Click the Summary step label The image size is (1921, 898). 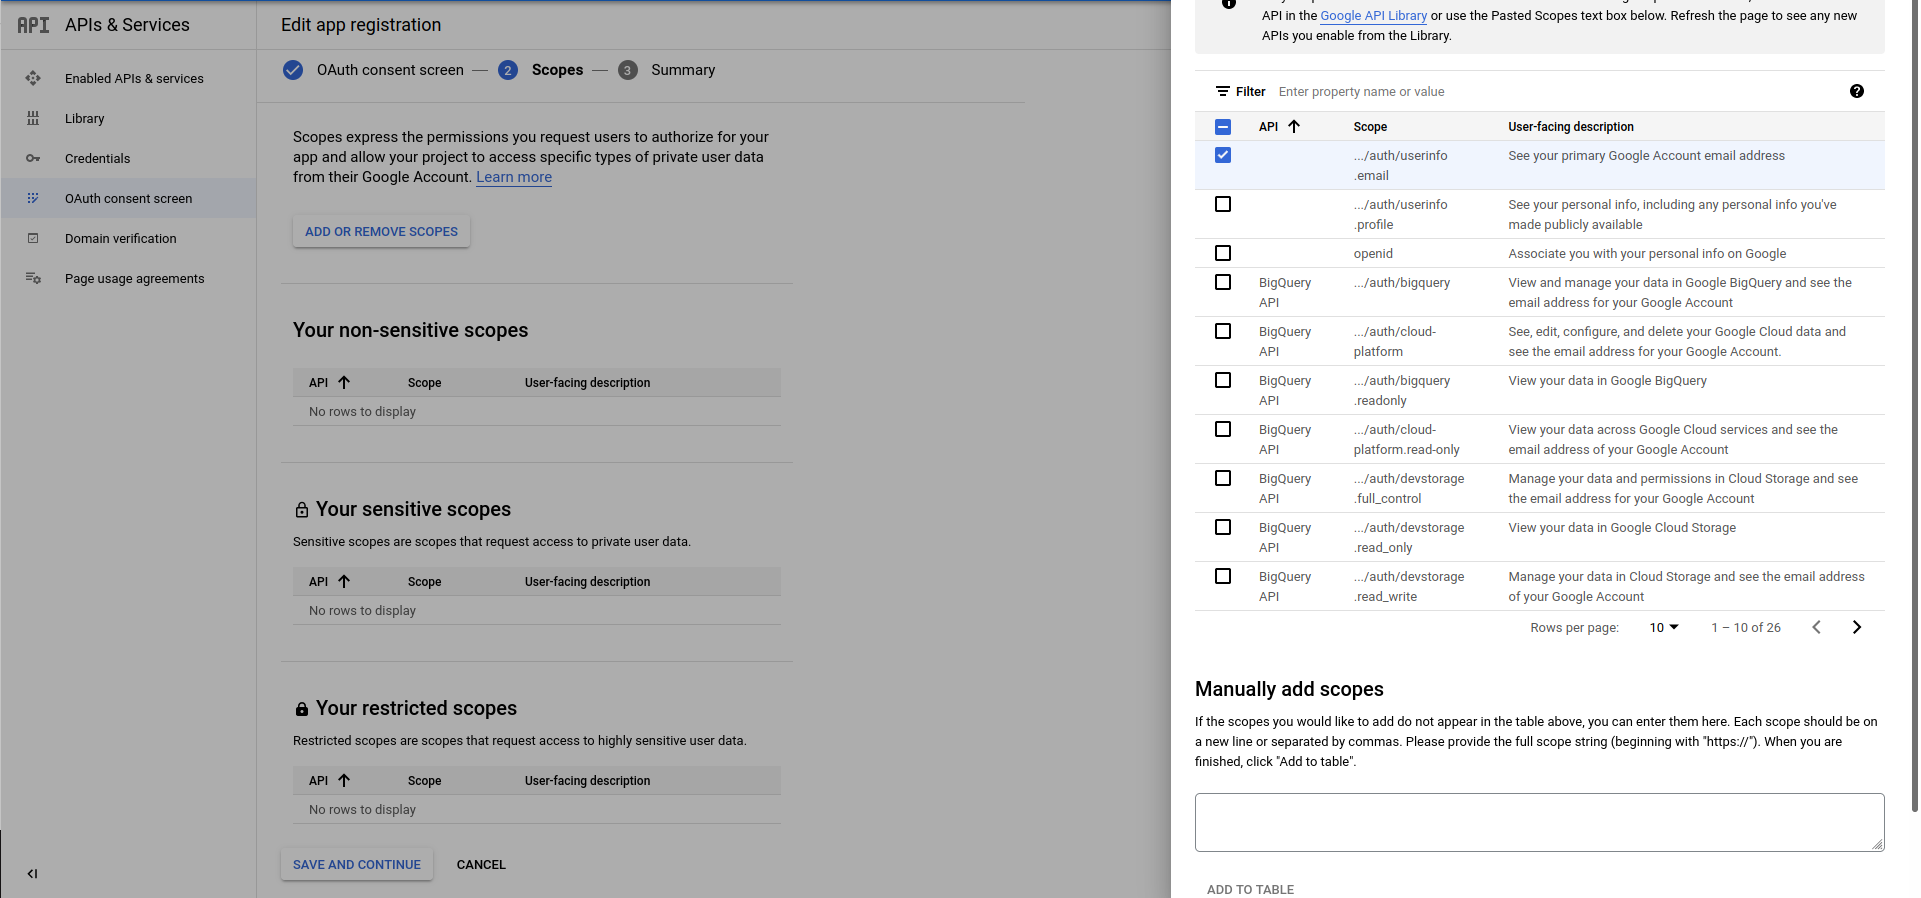point(683,70)
